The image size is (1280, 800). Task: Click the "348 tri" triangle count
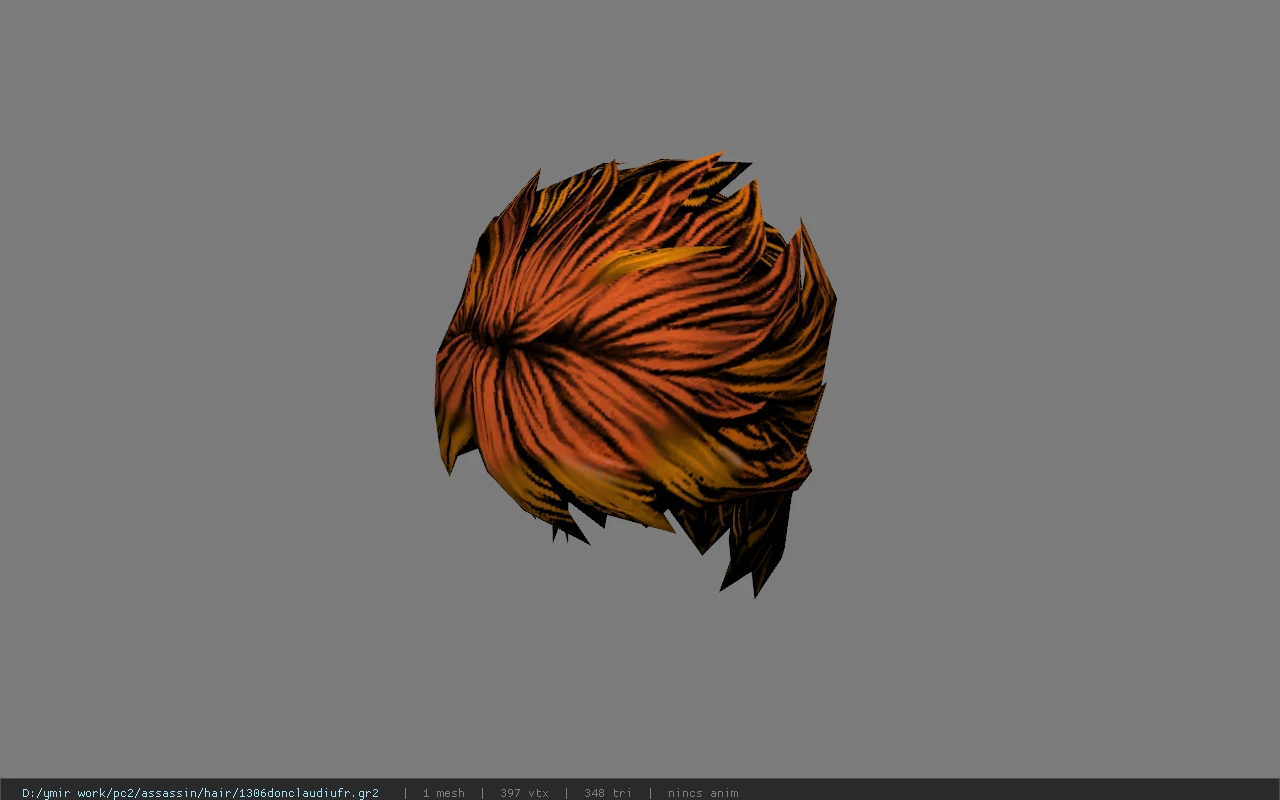pos(607,793)
